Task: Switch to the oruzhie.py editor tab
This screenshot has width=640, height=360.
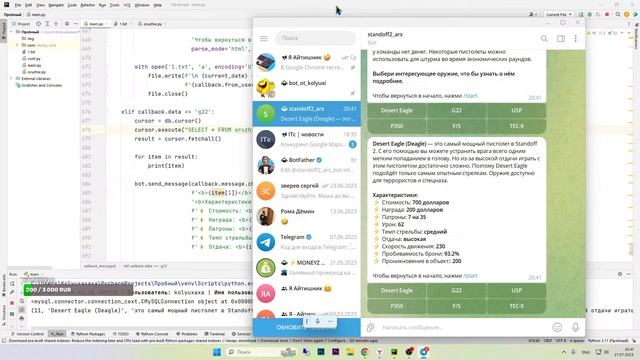Action: [152, 24]
